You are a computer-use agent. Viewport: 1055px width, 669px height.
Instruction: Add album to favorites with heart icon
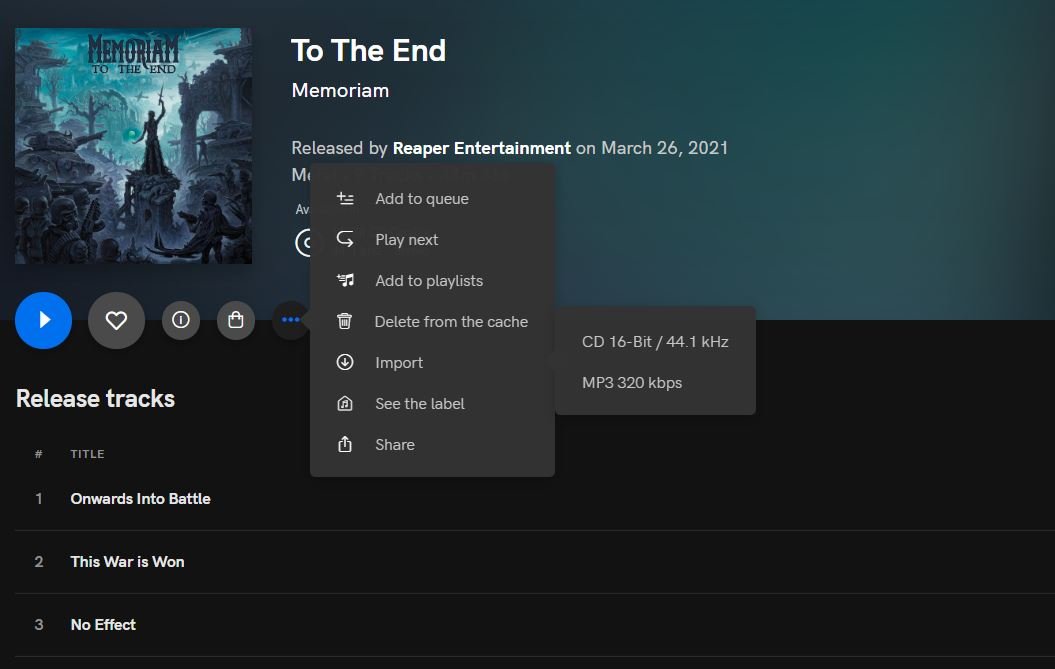coord(116,320)
